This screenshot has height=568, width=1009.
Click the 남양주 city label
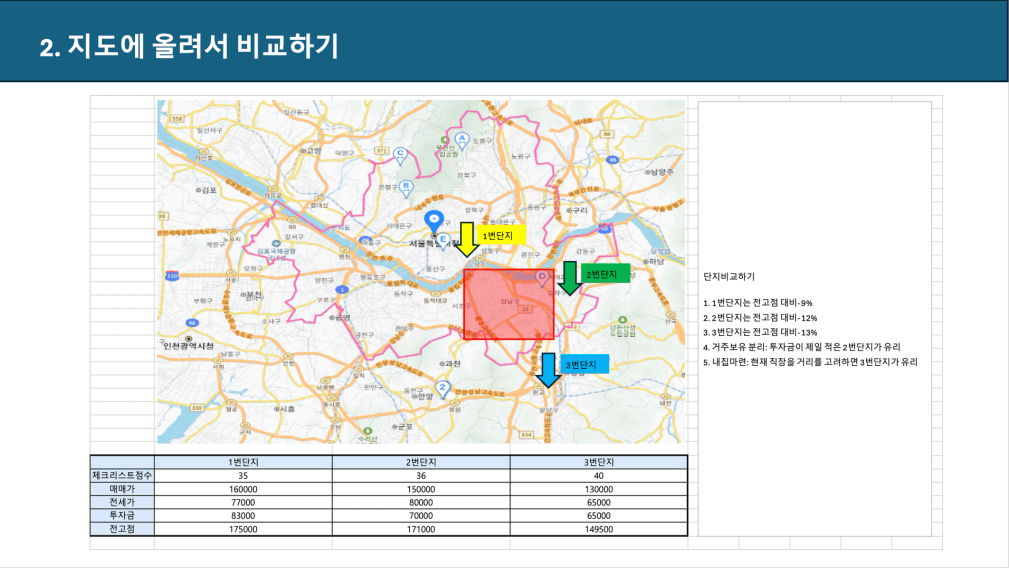click(660, 172)
